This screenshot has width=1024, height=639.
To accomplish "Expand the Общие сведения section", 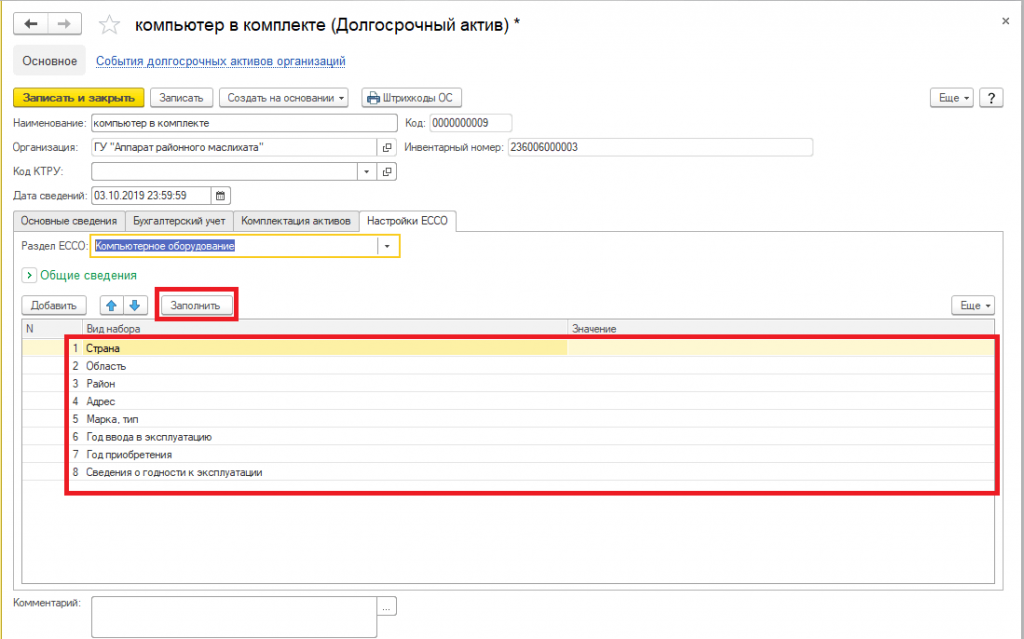I will point(28,275).
